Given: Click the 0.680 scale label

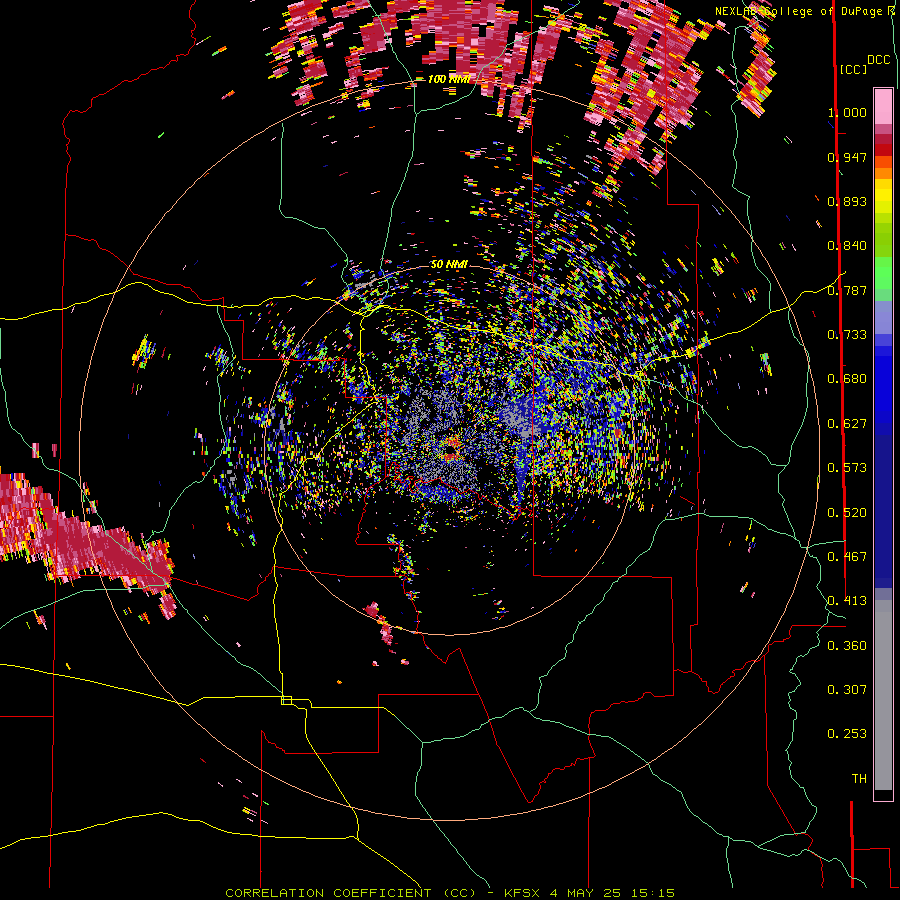Looking at the screenshot, I should (x=847, y=379).
